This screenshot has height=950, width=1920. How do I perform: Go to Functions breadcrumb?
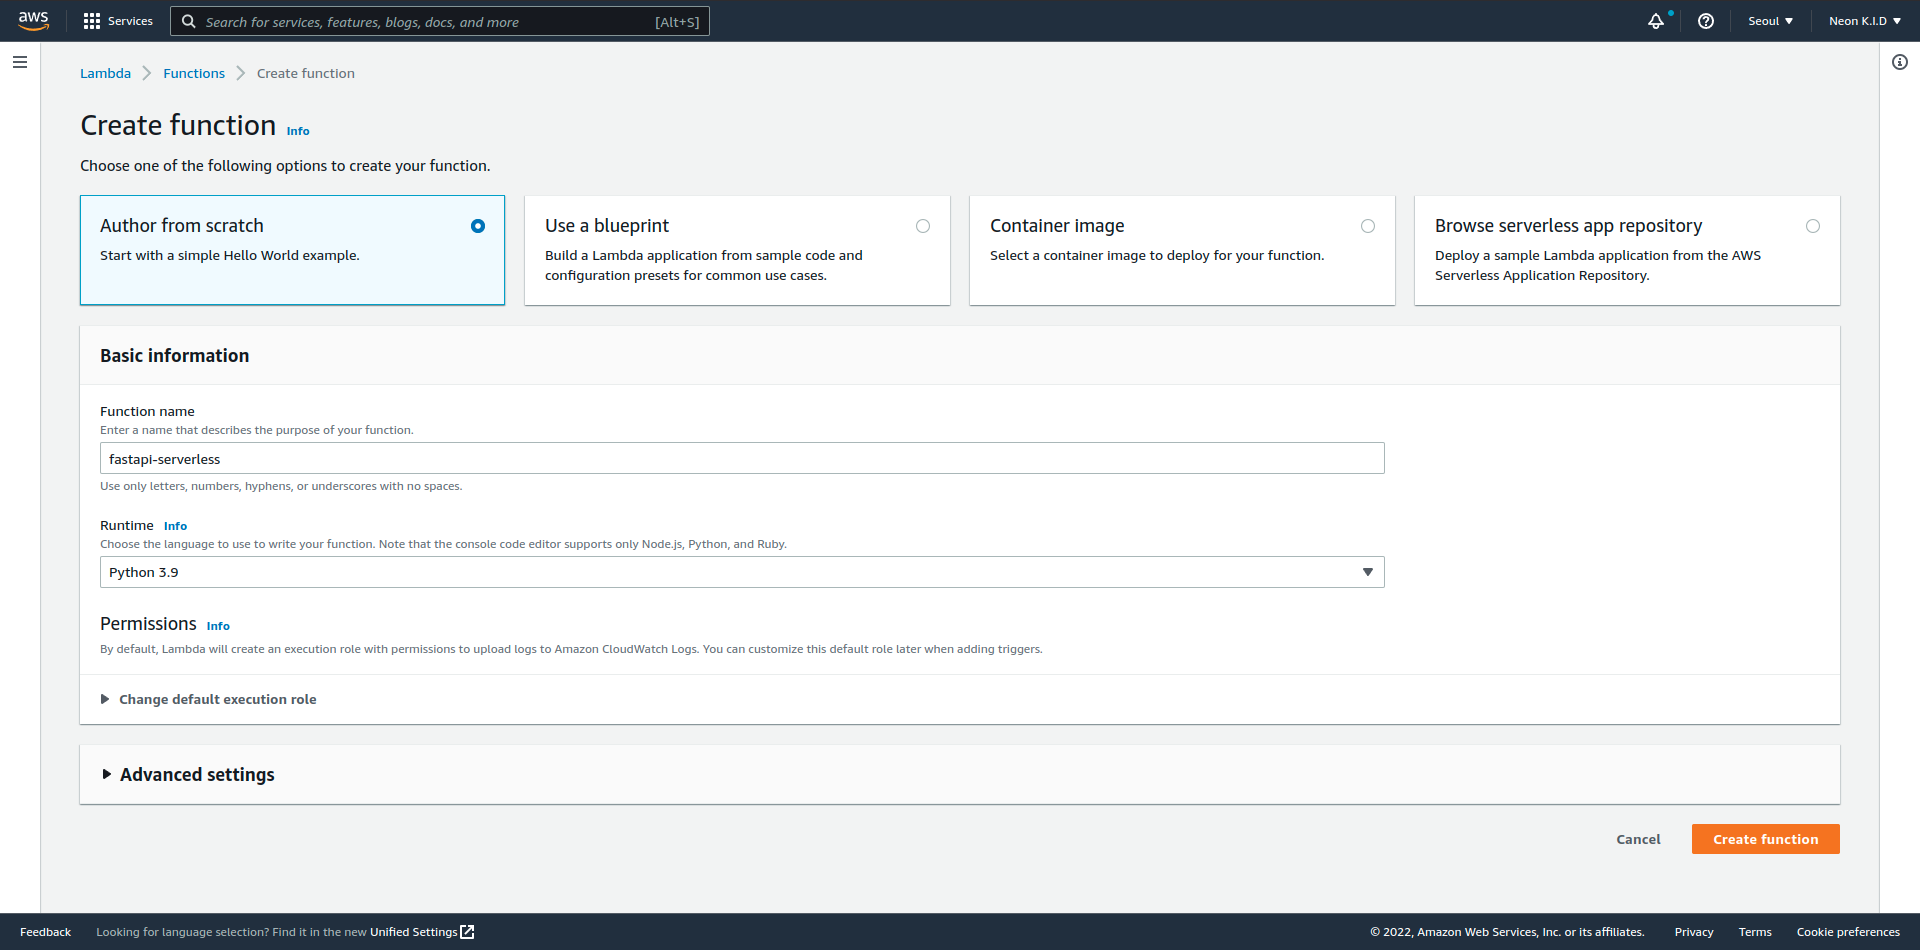pyautogui.click(x=194, y=73)
